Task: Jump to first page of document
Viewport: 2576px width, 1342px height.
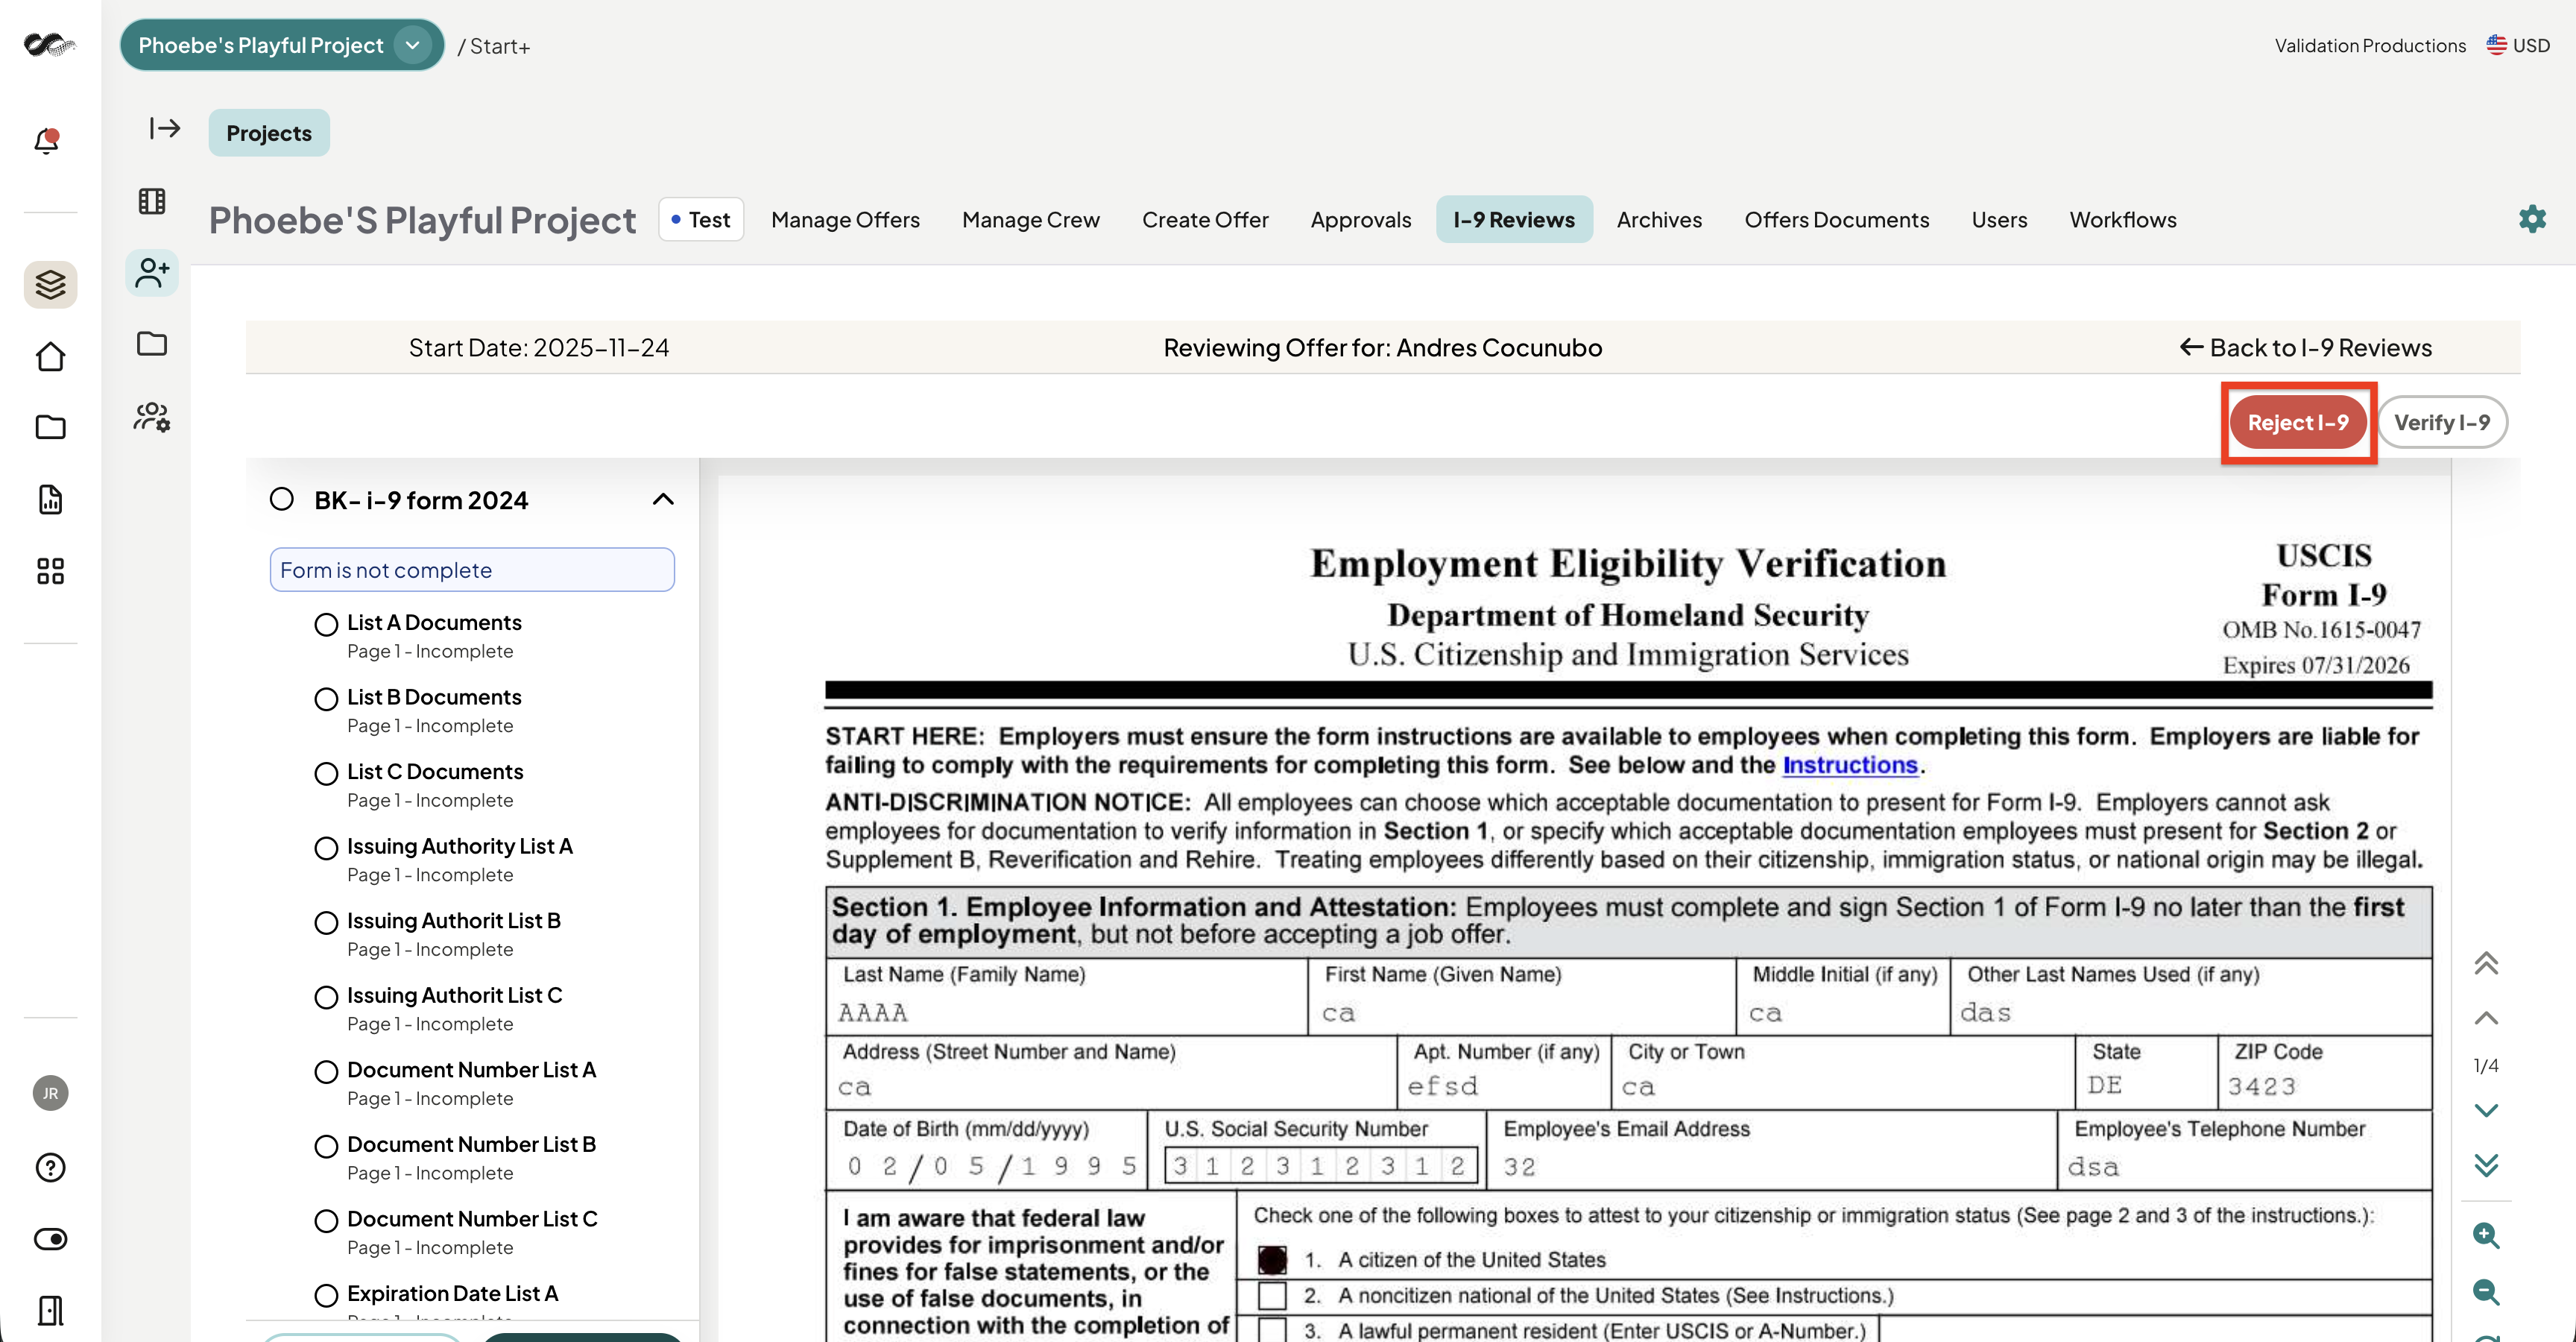Action: coord(2486,963)
